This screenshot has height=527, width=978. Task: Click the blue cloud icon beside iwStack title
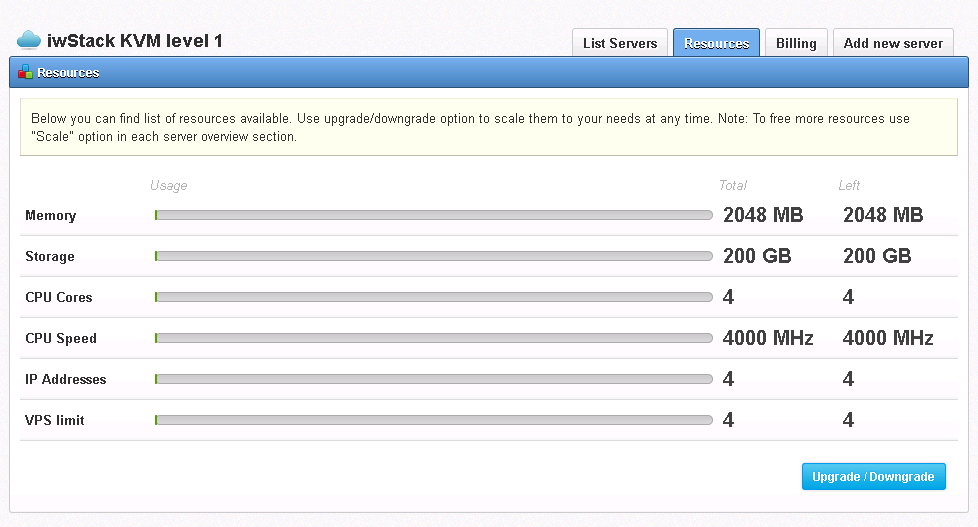coord(29,40)
